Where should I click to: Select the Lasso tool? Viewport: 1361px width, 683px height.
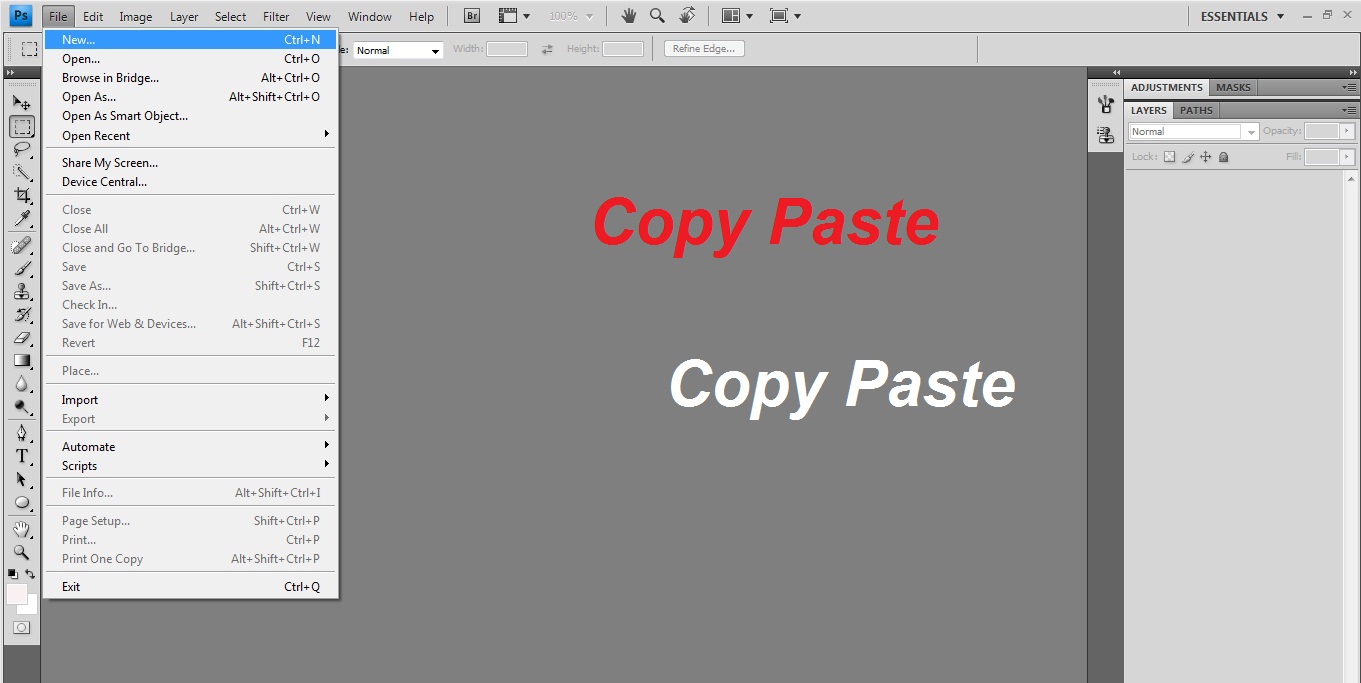pos(21,150)
